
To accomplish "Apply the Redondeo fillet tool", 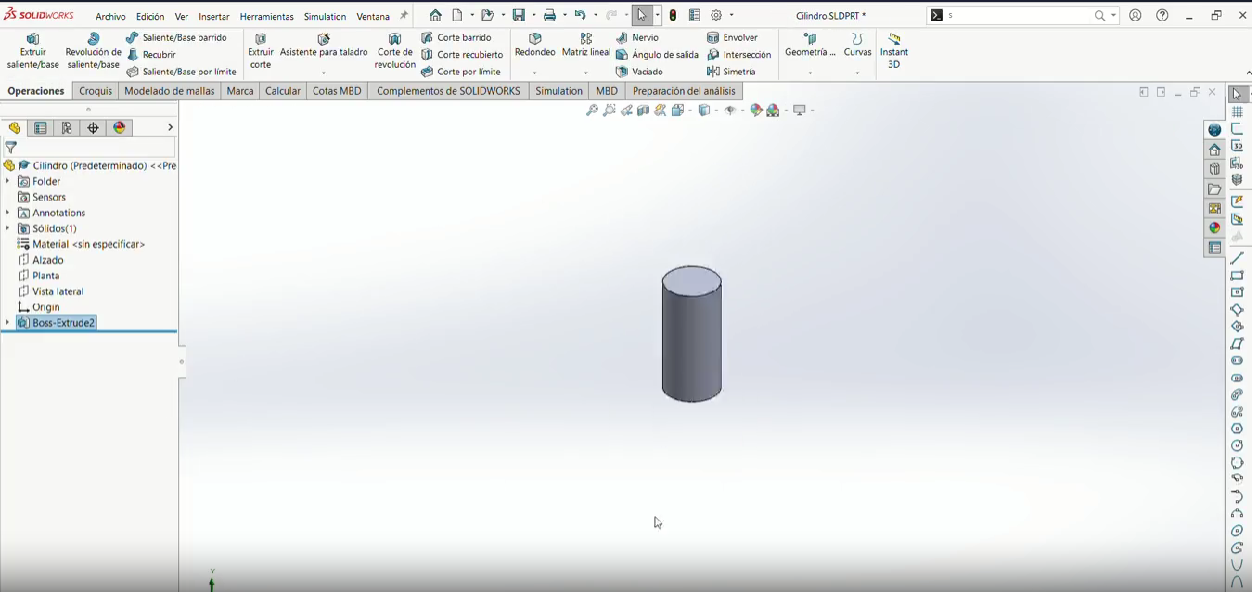I will [535, 45].
